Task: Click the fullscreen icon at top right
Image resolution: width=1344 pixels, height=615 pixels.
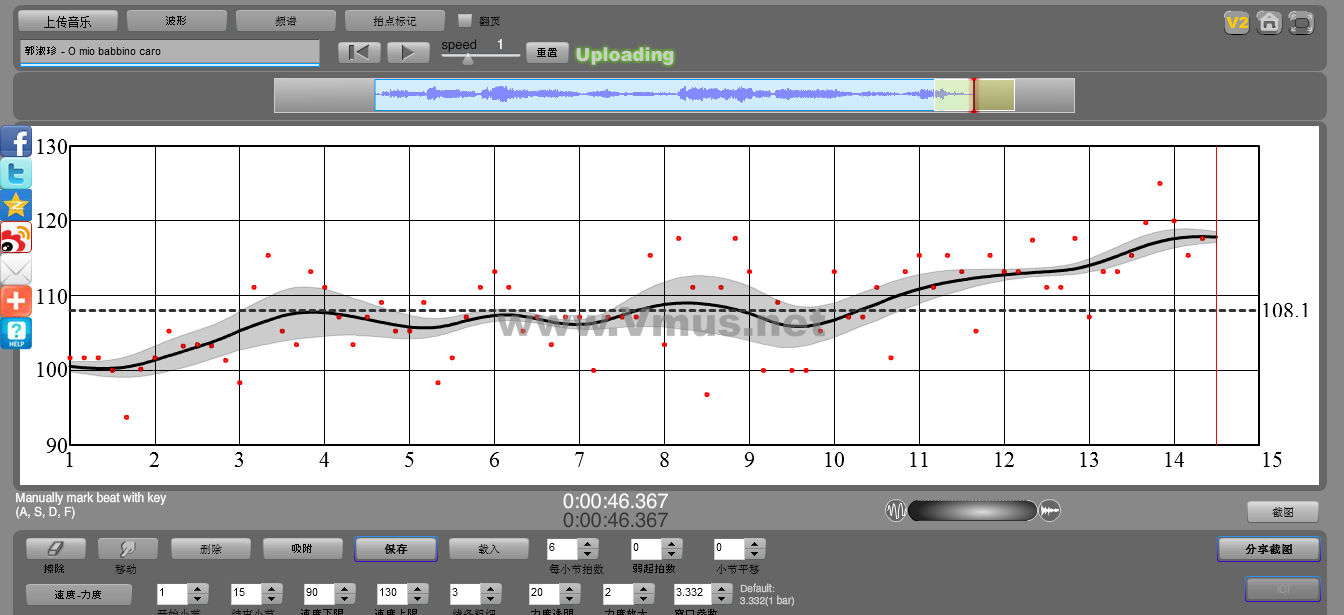Action: tap(1301, 22)
